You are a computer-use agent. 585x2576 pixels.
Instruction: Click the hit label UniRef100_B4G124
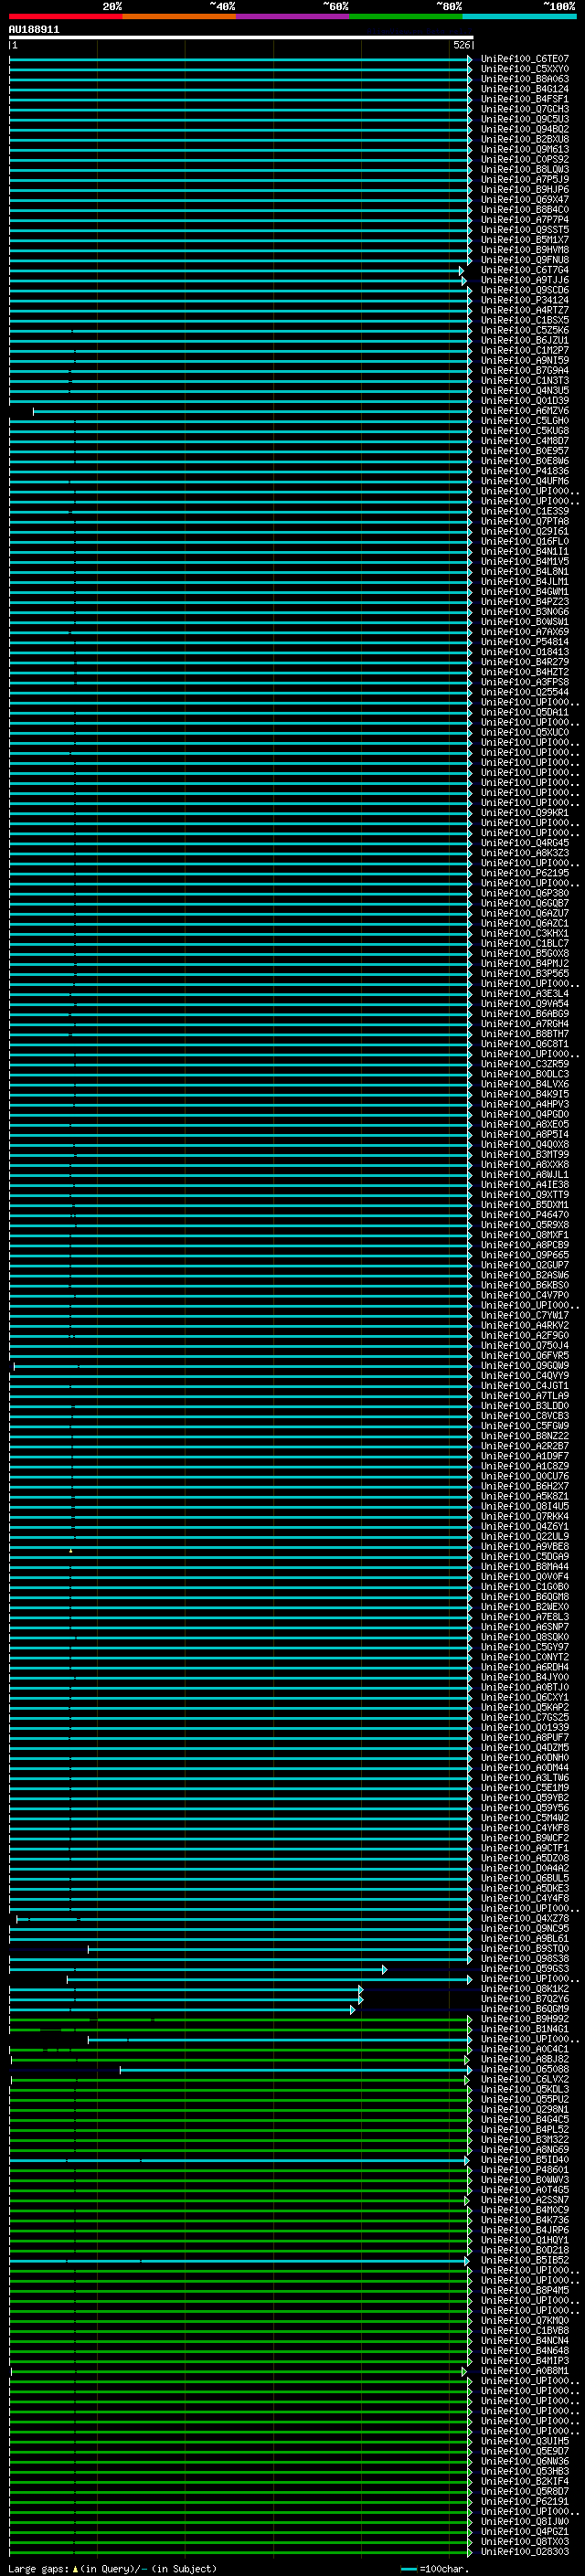pos(524,89)
